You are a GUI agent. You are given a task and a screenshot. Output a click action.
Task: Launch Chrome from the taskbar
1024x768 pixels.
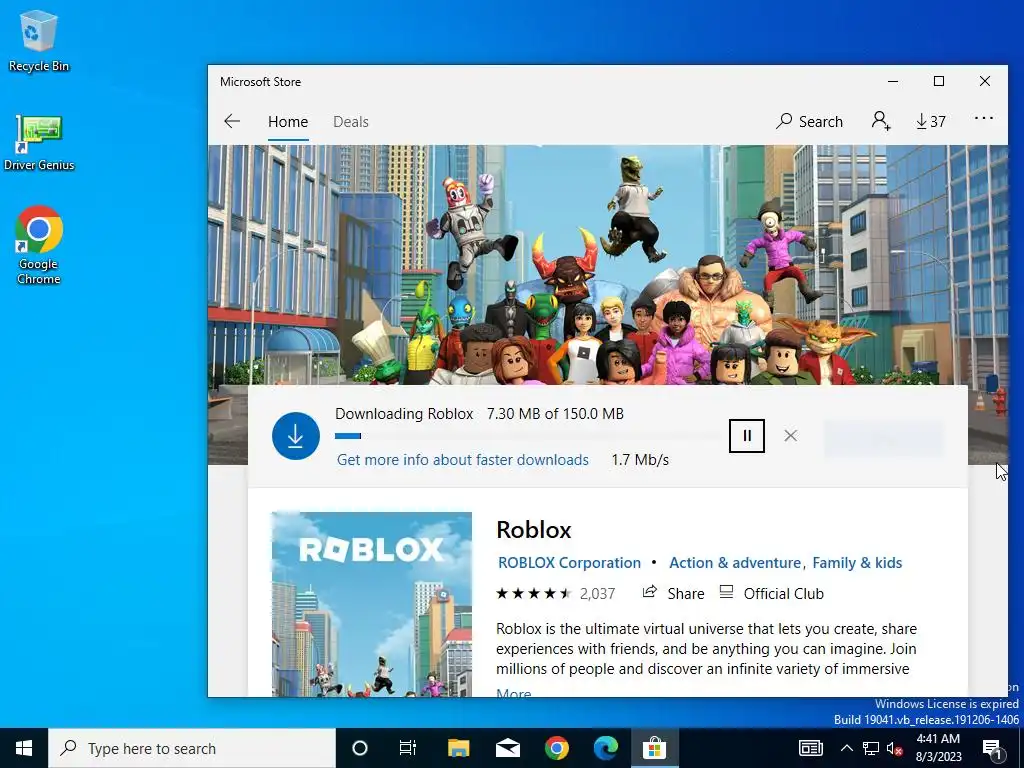pyautogui.click(x=556, y=748)
